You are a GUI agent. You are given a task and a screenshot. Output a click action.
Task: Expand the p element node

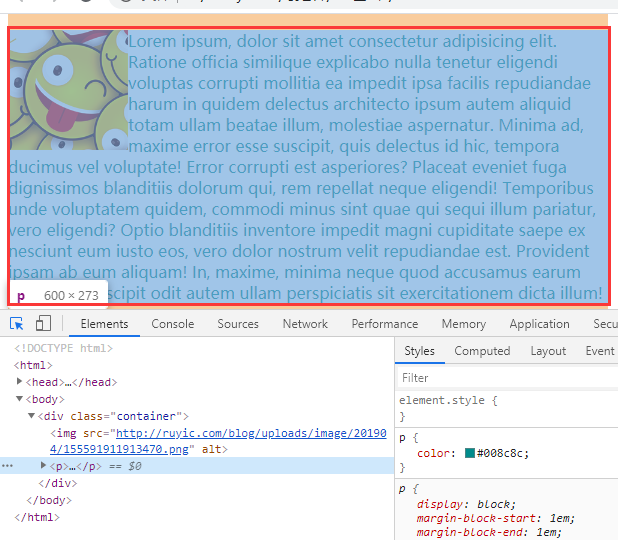pyautogui.click(x=43, y=466)
